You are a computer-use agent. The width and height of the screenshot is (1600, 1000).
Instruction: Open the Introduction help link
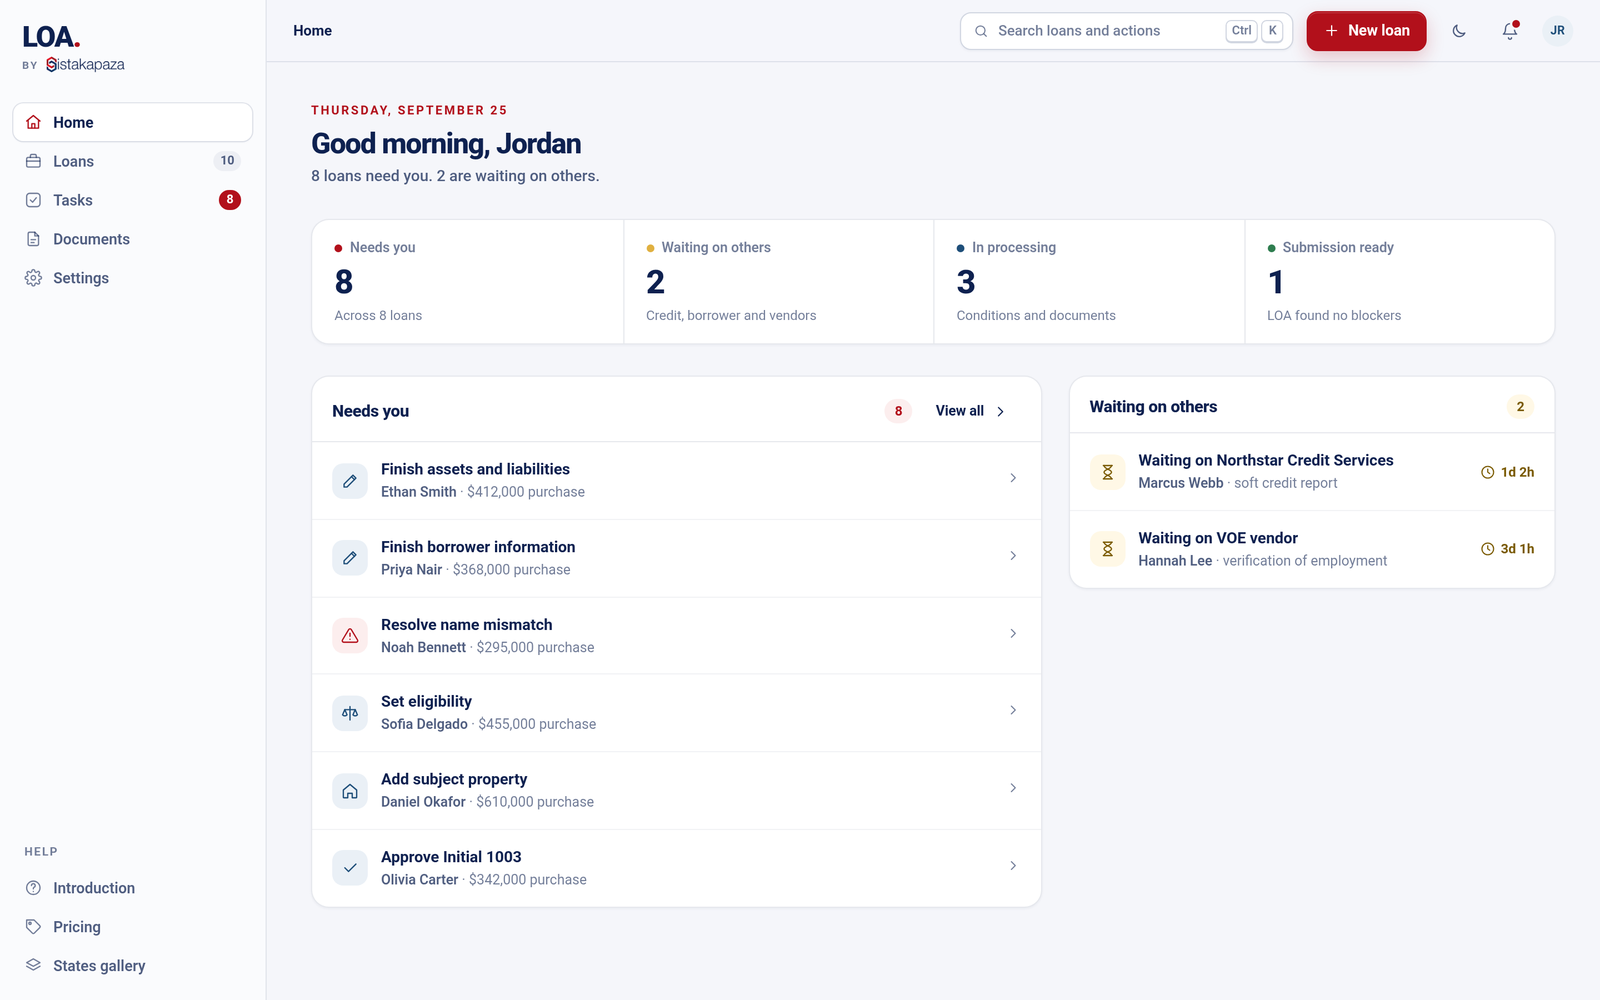[x=132, y=888]
